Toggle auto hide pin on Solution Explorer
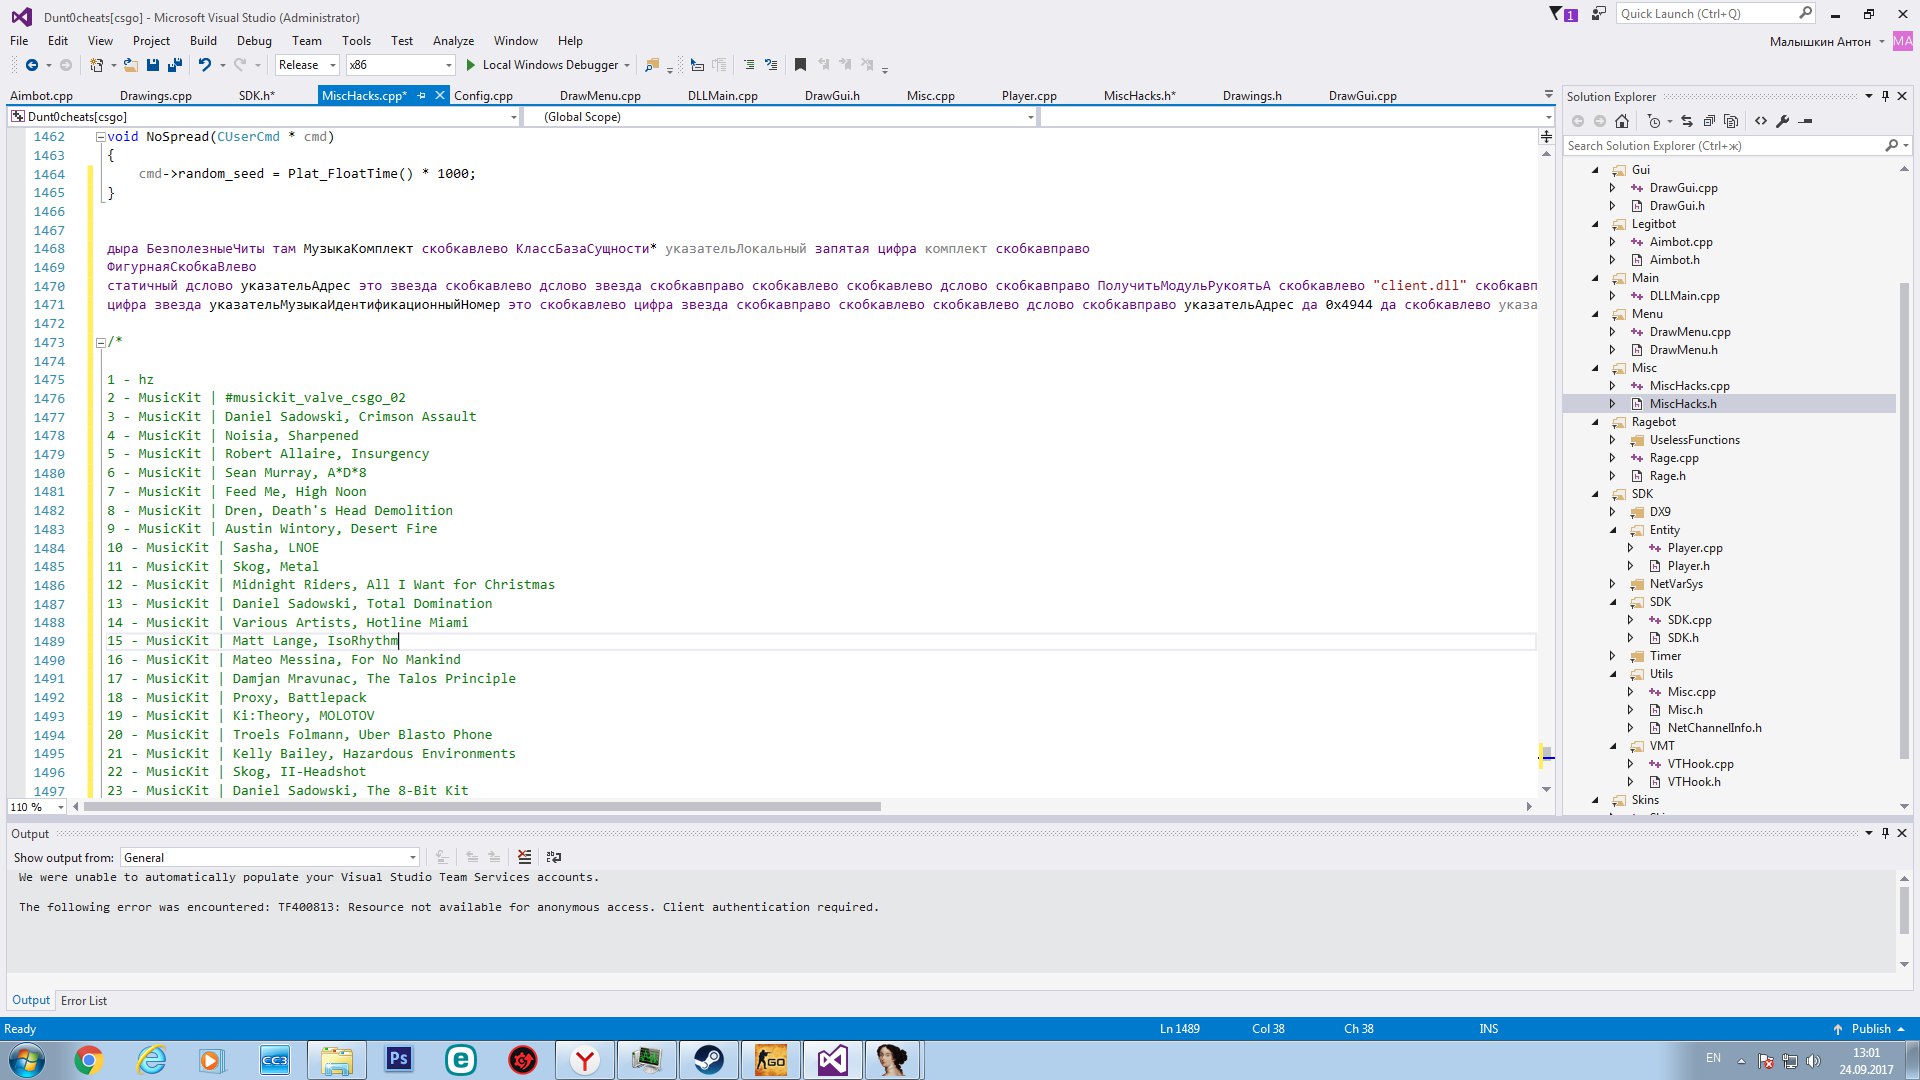1920x1080 pixels. coord(1885,97)
